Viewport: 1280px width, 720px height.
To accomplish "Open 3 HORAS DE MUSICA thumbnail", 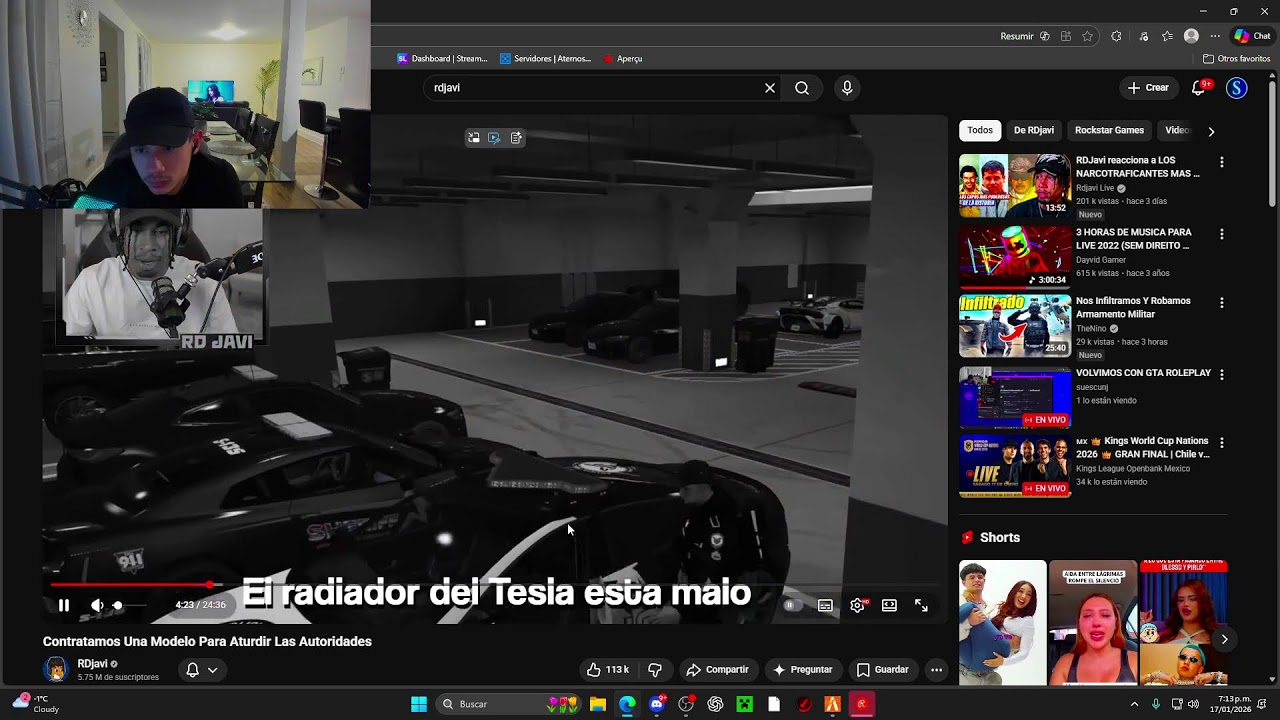I will tap(1015, 257).
